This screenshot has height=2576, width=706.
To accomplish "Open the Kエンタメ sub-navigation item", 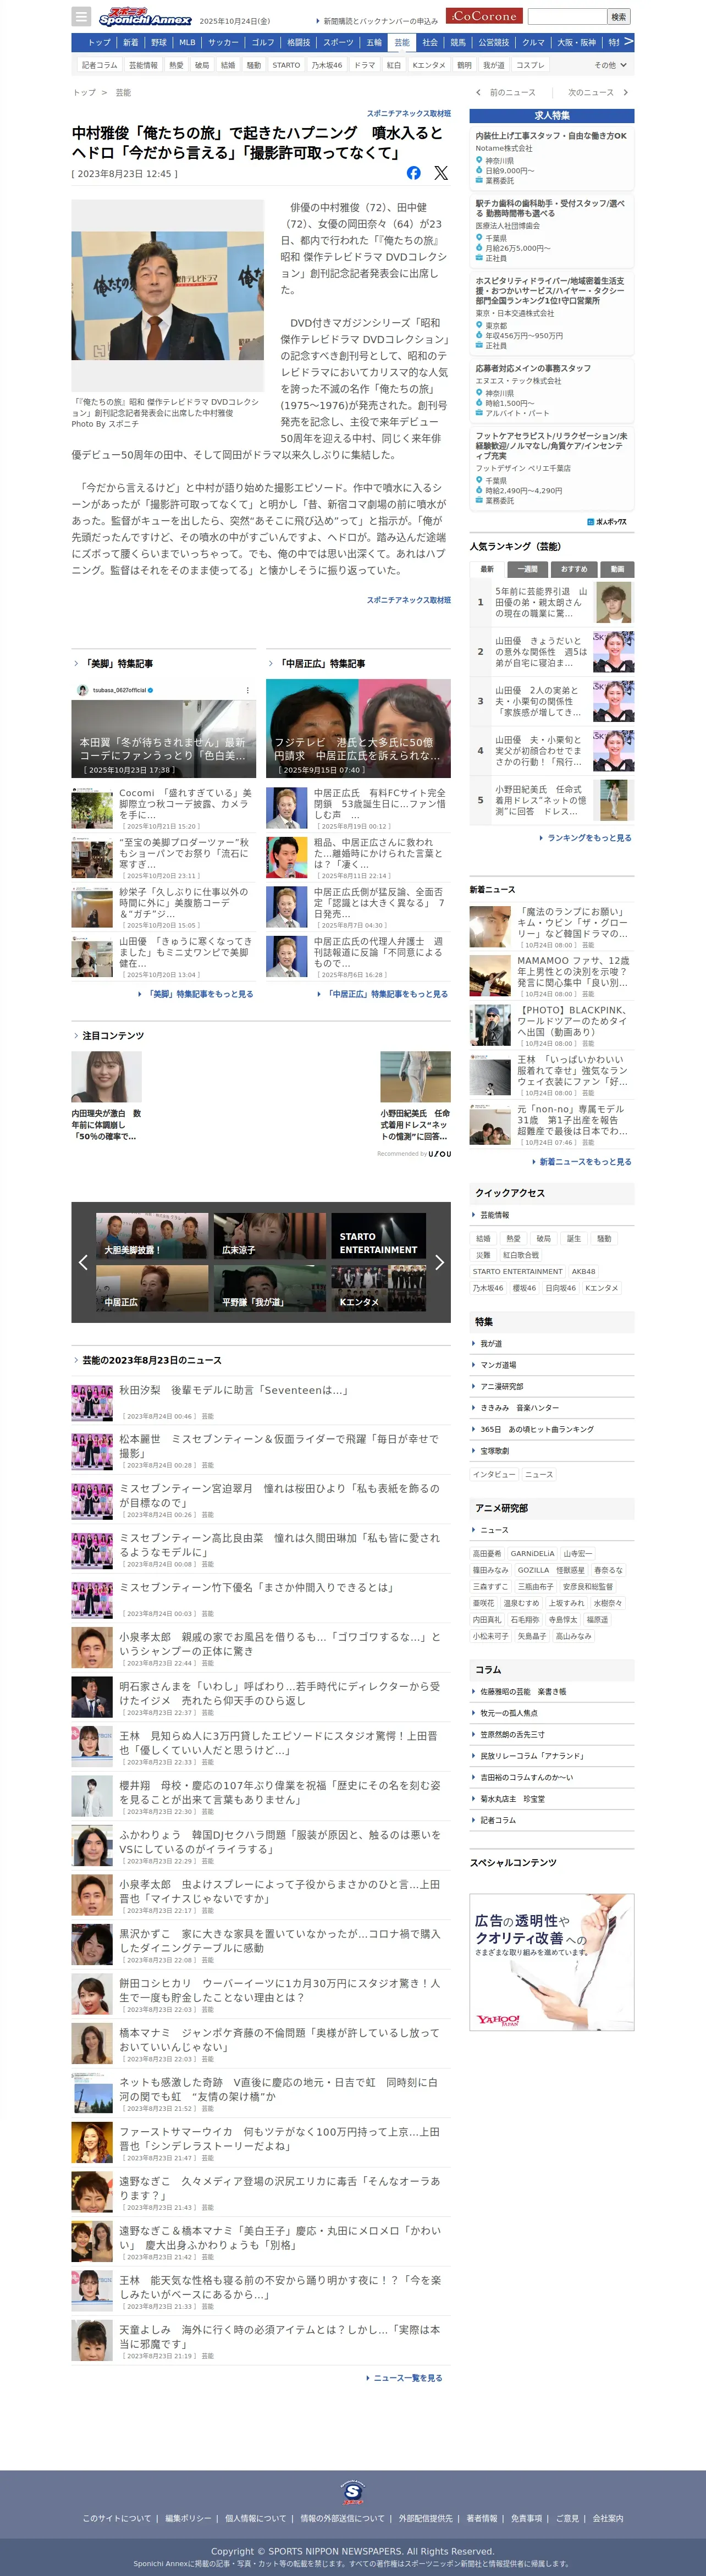I will [429, 65].
